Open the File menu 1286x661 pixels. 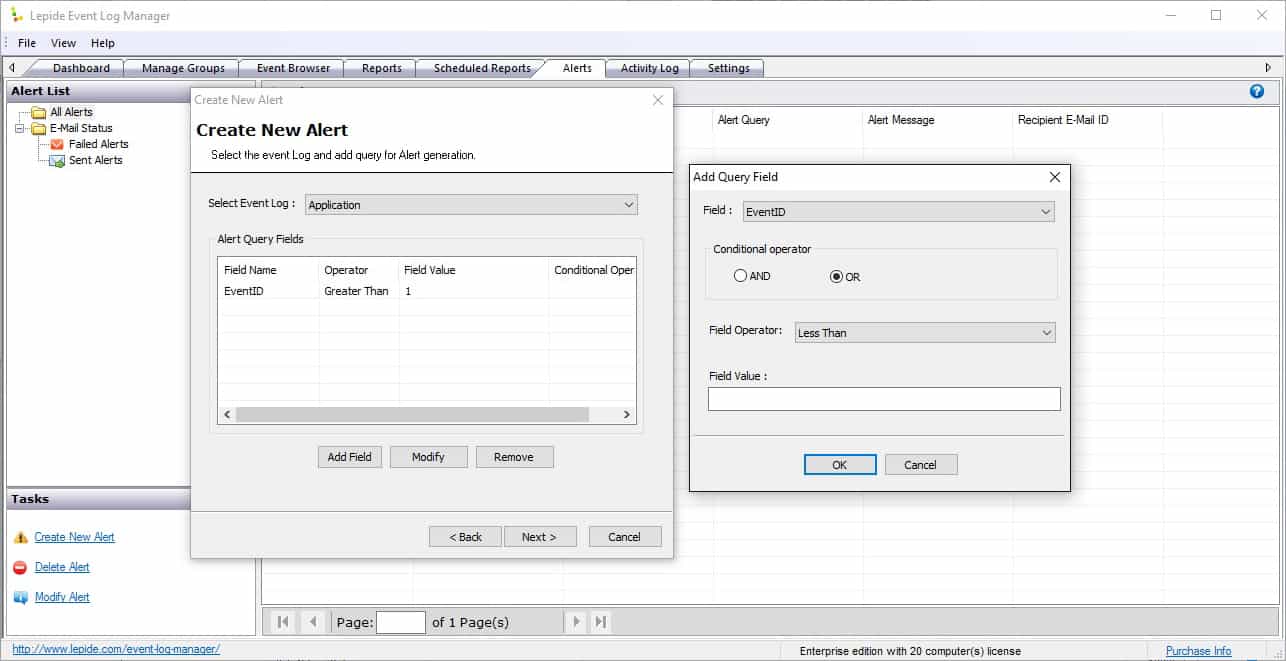tap(27, 43)
